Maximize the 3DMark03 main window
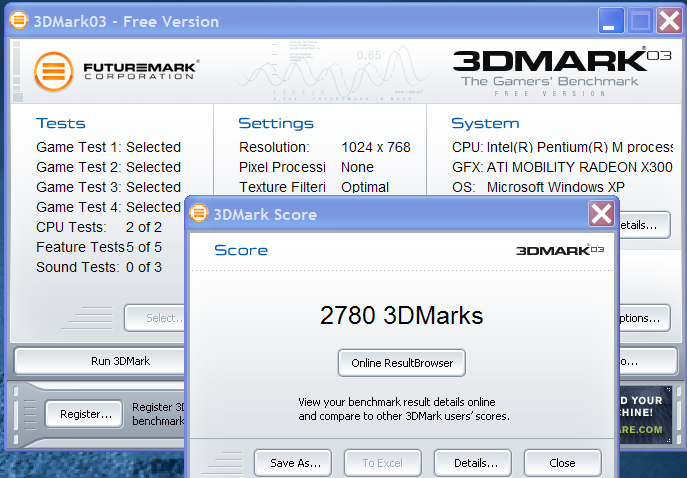687x478 pixels. 640,20
